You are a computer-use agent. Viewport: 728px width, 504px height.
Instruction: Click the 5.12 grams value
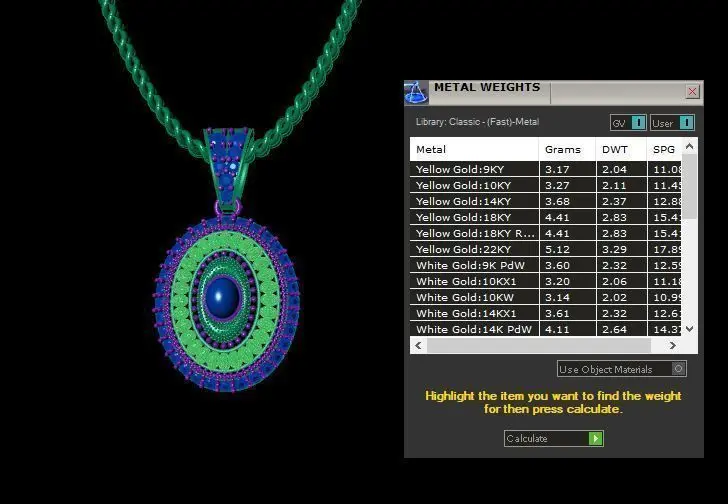point(557,249)
